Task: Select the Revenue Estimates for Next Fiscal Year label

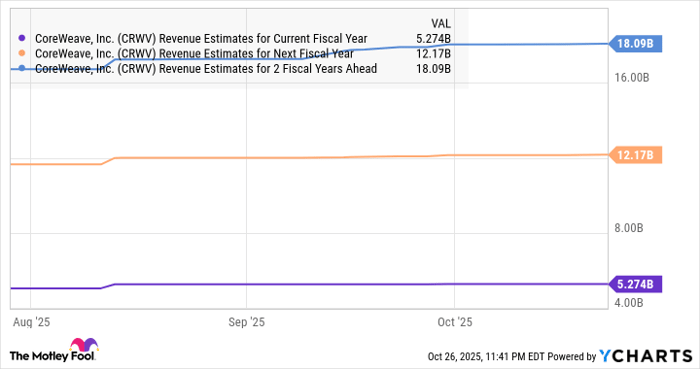Action: point(194,54)
